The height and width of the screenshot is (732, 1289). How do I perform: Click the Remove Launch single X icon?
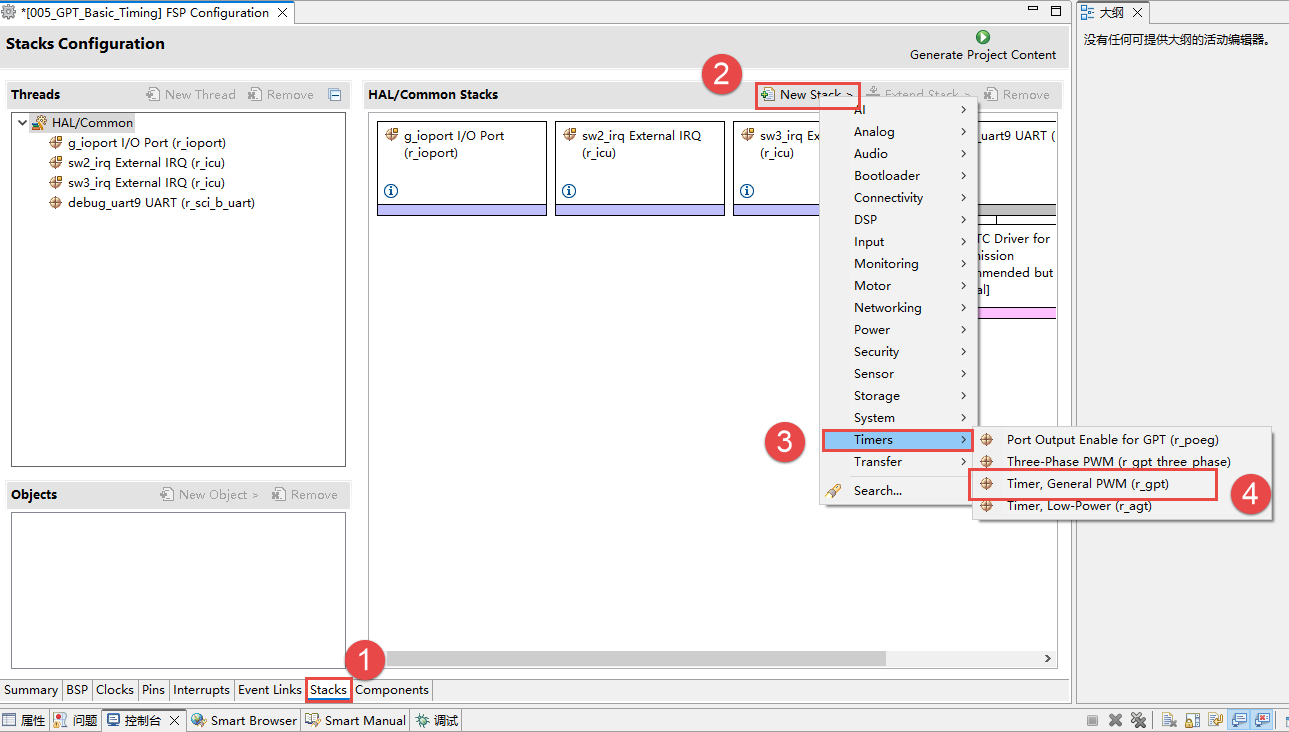tap(1115, 720)
